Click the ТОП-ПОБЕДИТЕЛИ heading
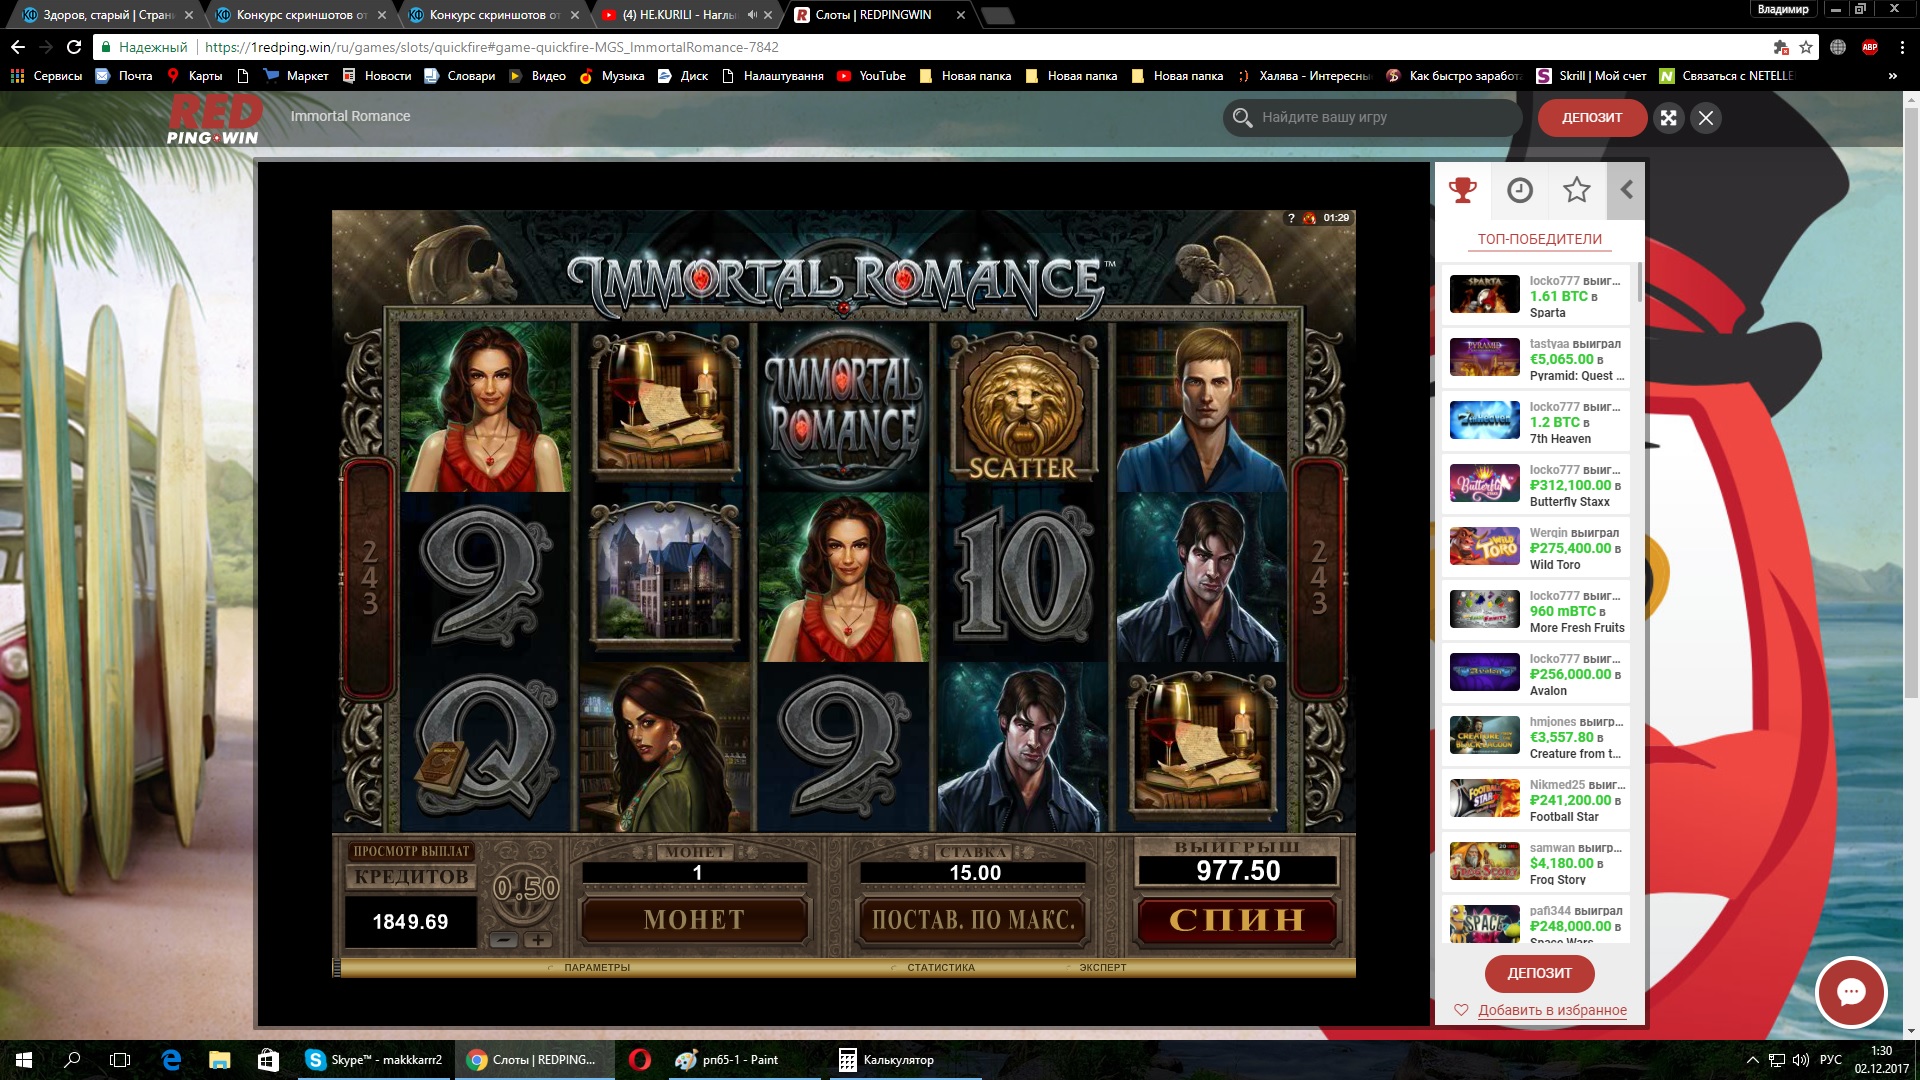 pos(1539,239)
